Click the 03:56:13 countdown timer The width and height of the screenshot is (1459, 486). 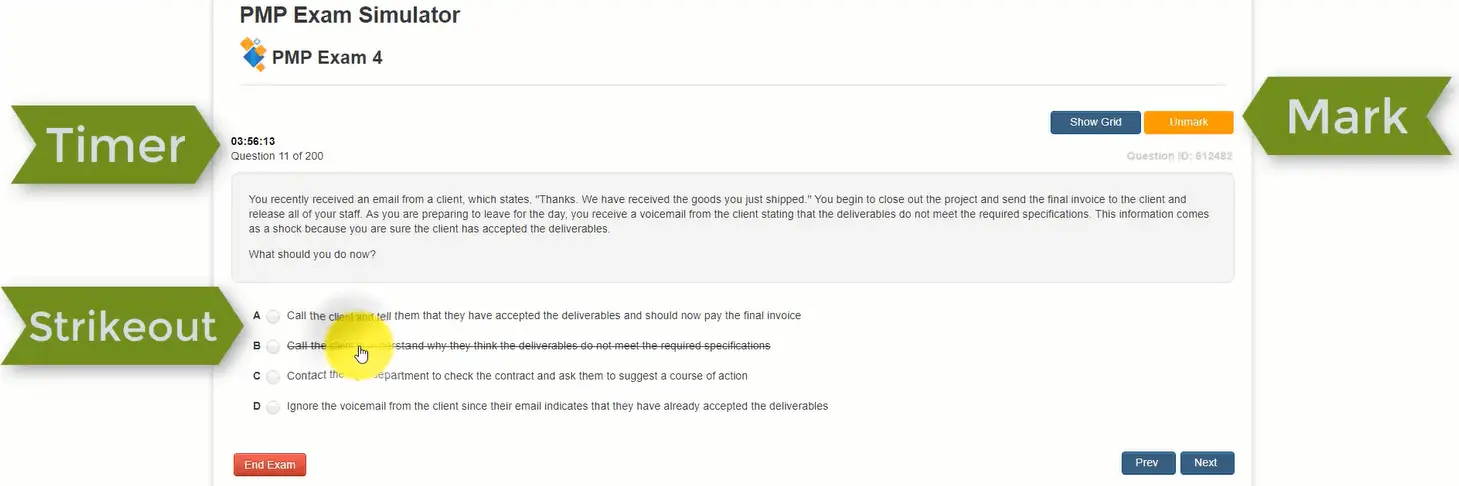point(253,141)
